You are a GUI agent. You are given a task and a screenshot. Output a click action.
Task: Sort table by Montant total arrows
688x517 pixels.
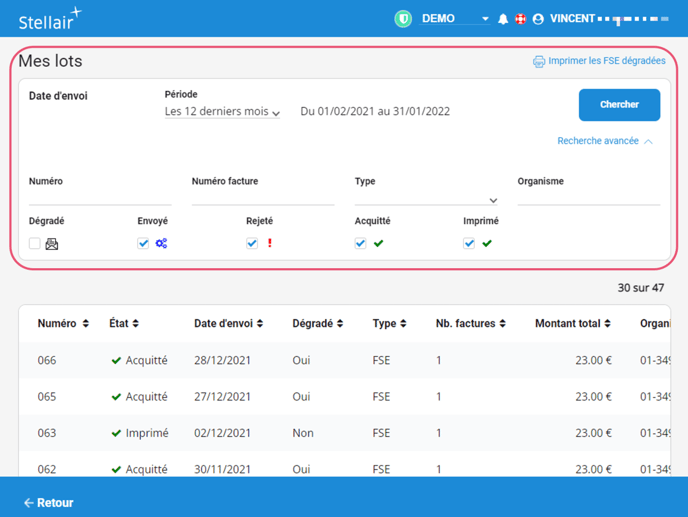(607, 324)
